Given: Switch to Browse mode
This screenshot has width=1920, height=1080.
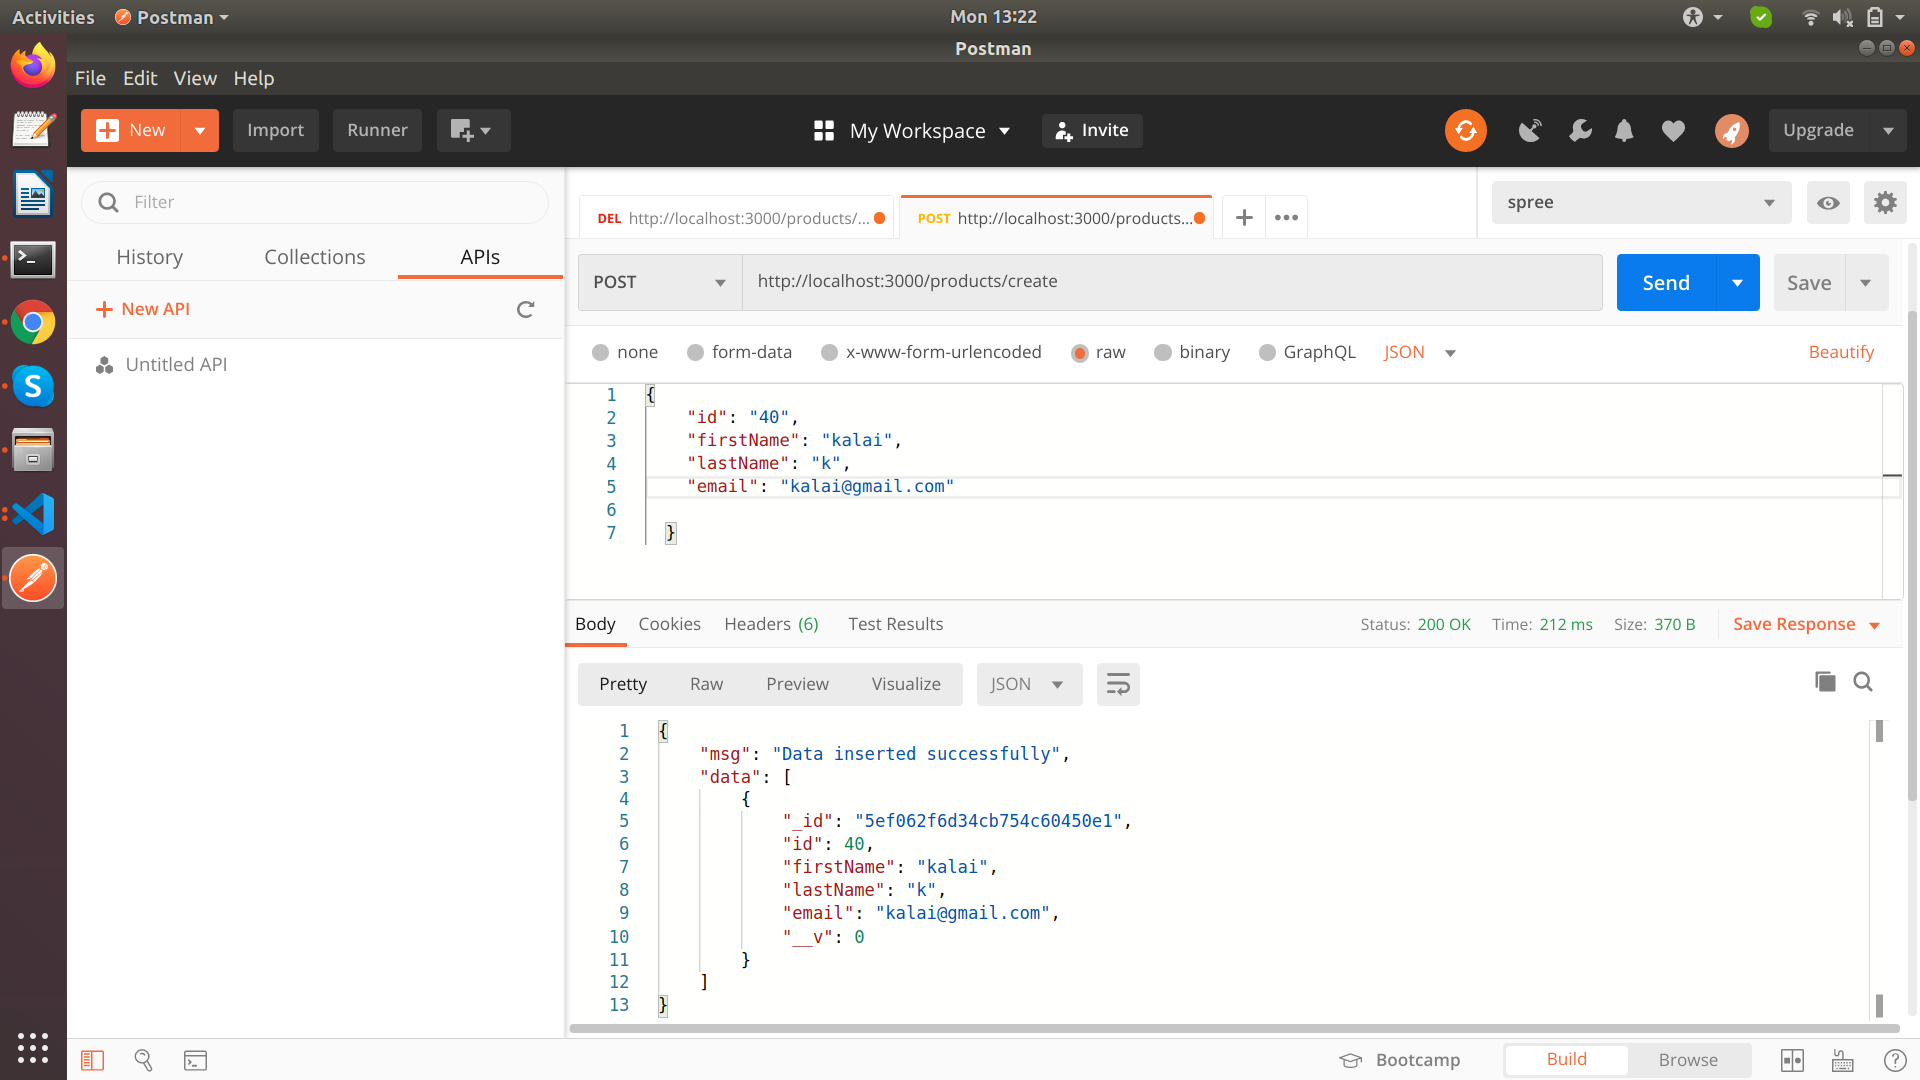Looking at the screenshot, I should 1688,1060.
